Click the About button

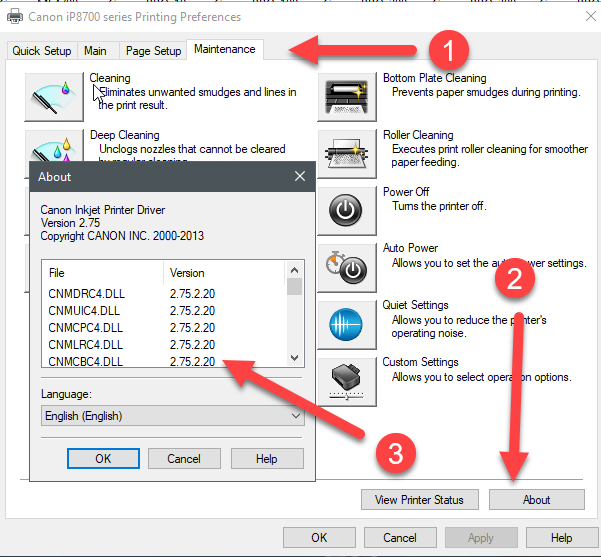coord(537,499)
